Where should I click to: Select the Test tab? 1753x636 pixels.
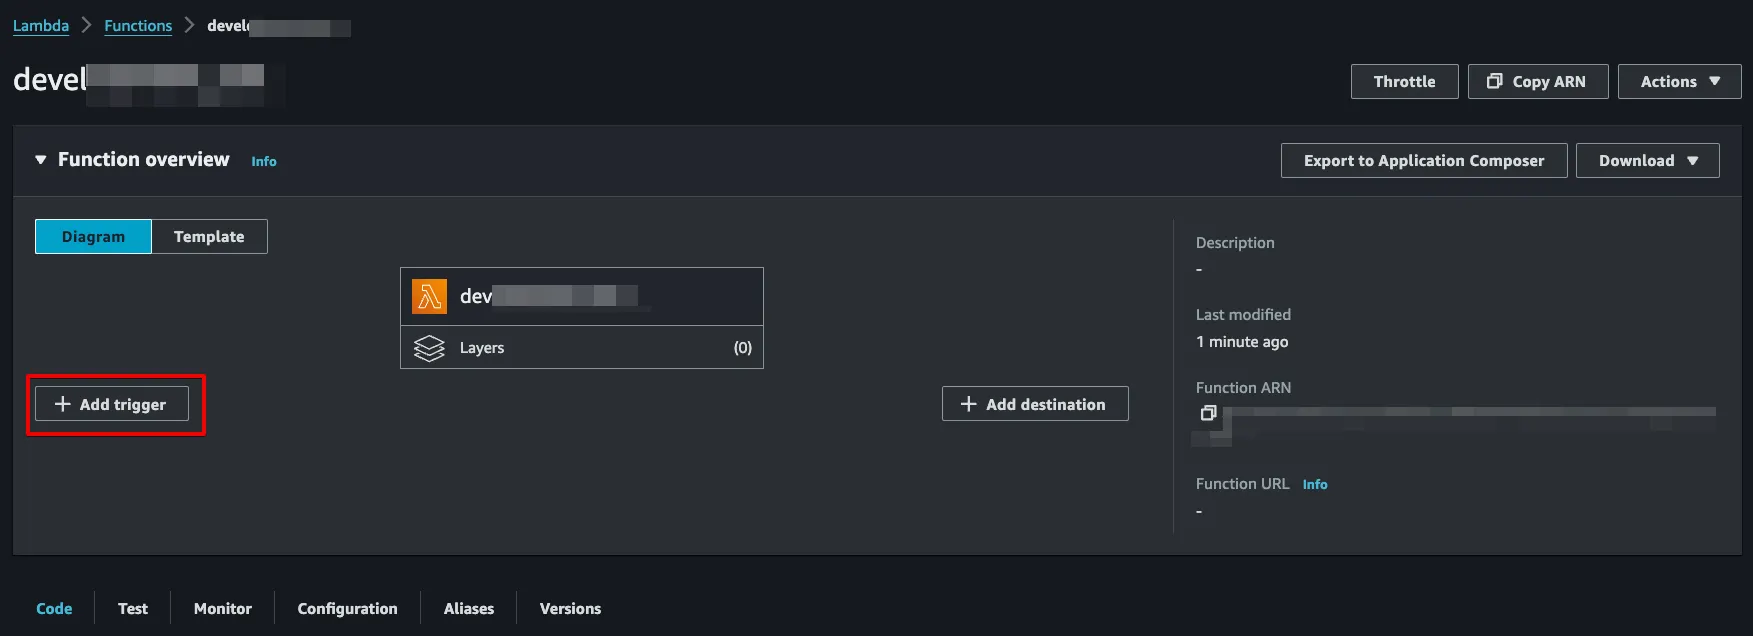click(x=133, y=608)
